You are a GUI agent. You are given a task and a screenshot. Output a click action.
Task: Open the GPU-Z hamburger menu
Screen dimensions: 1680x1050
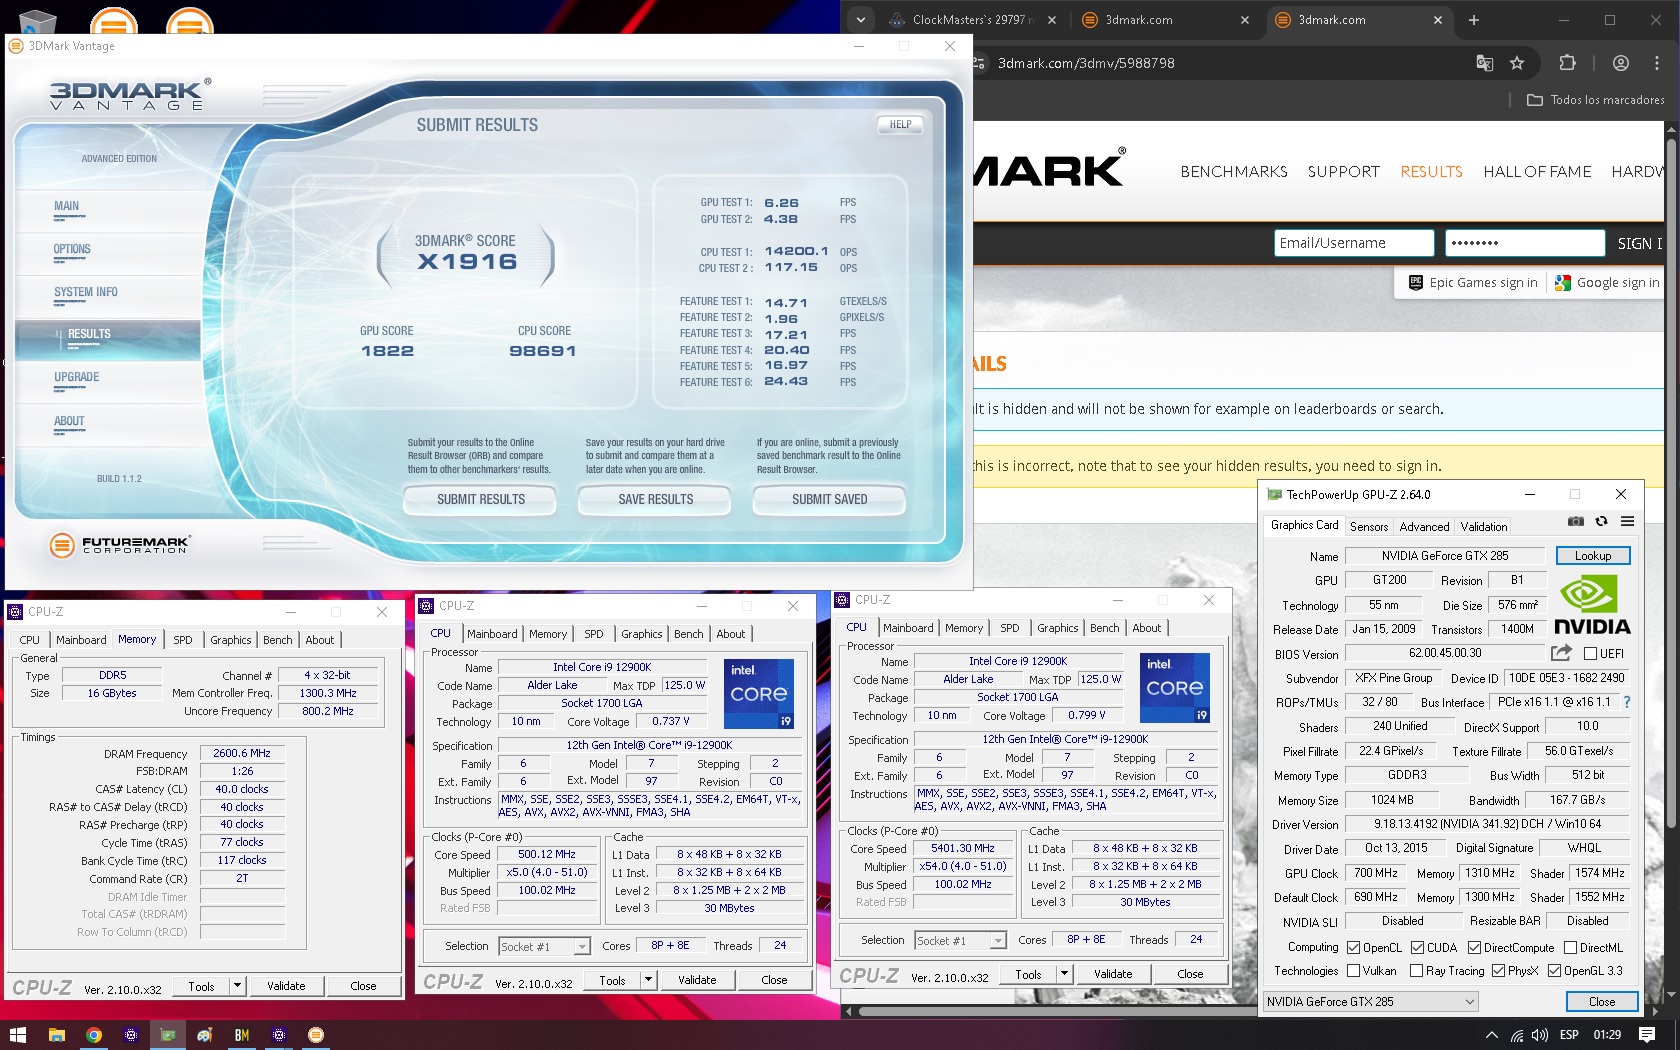[1627, 521]
